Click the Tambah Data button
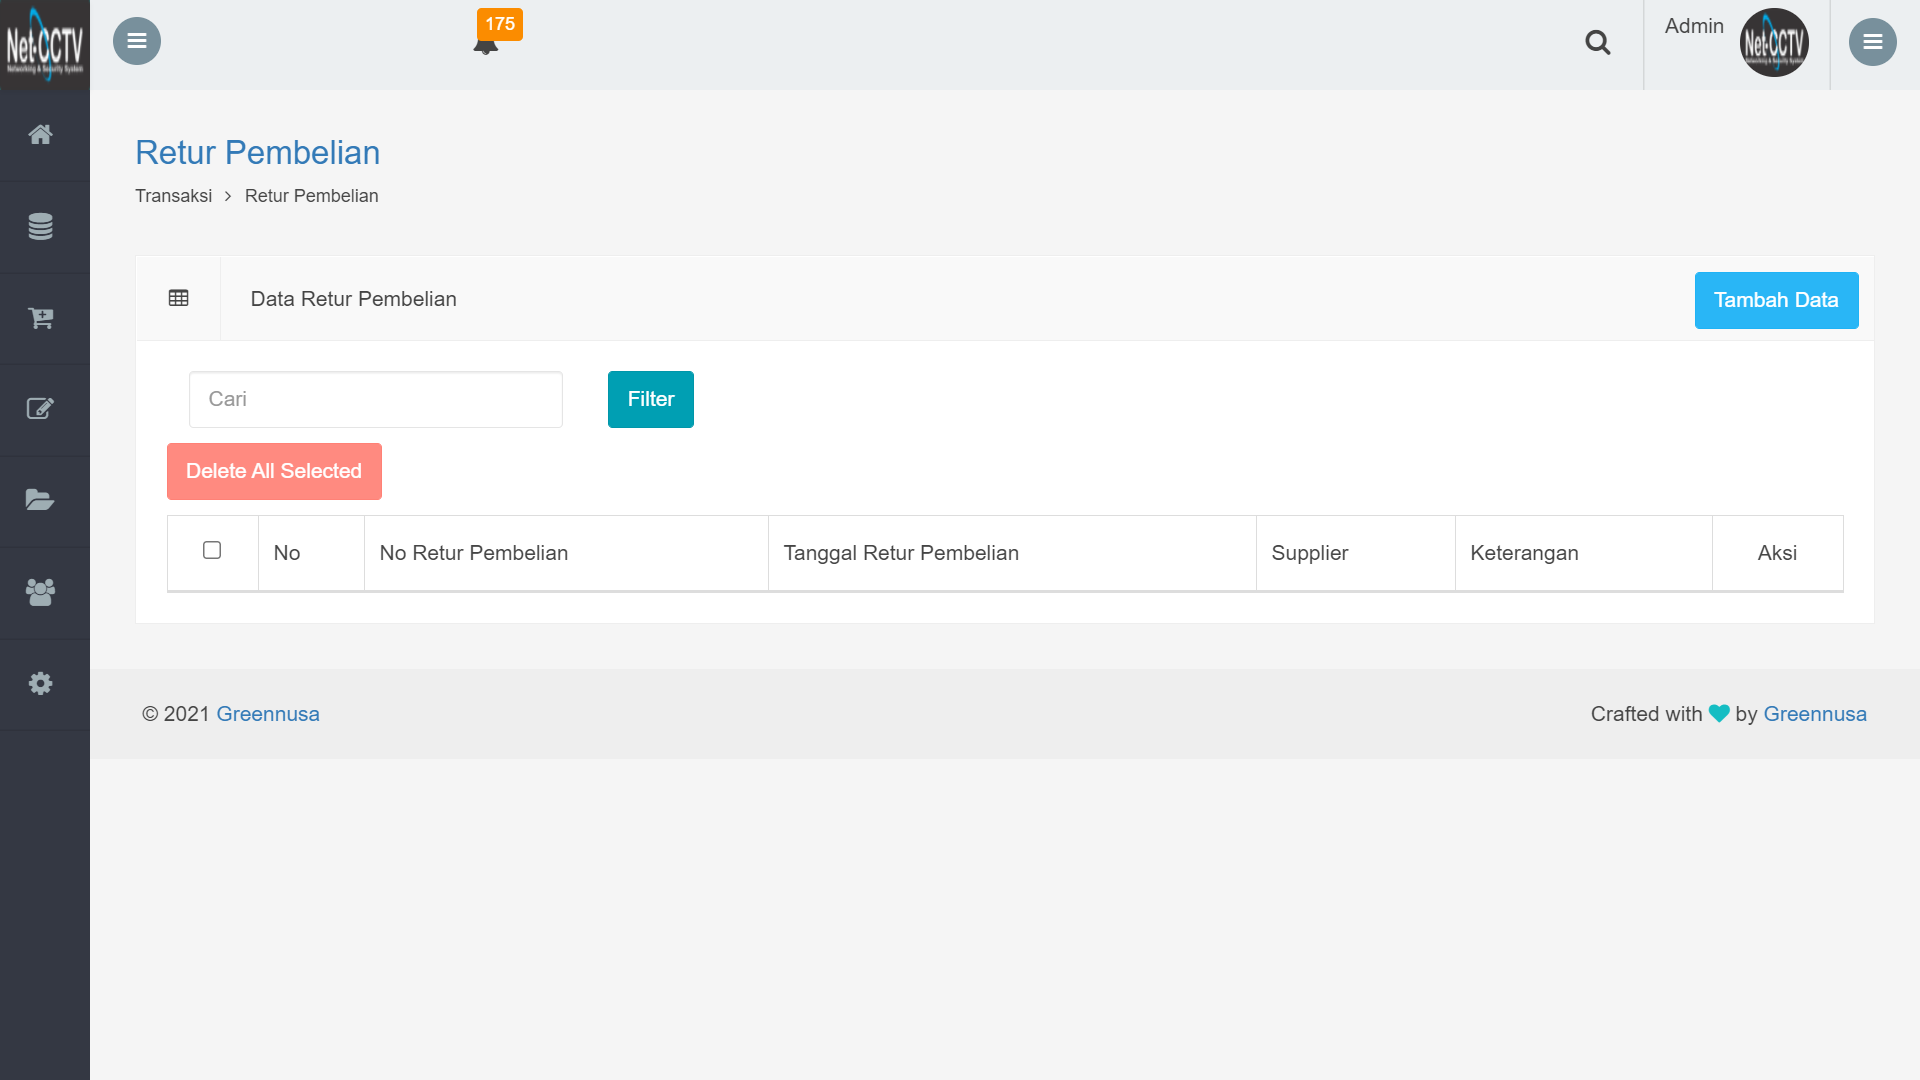This screenshot has width=1920, height=1080. 1776,300
